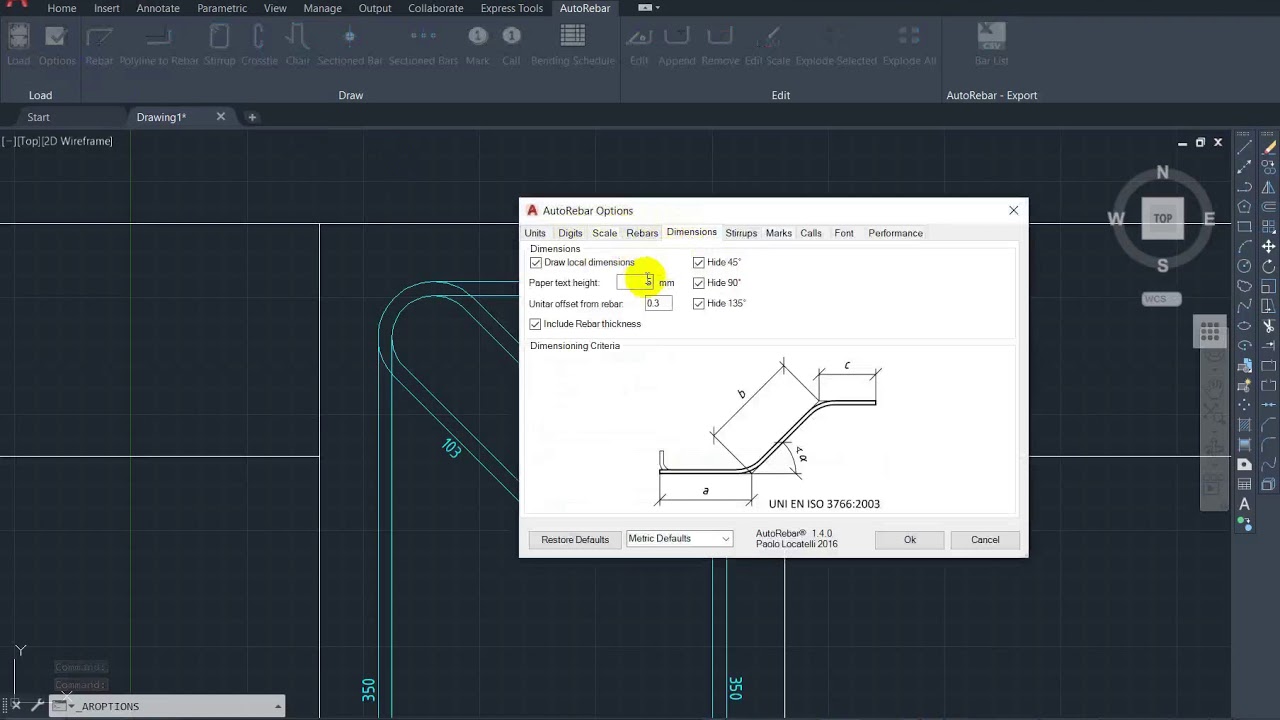Image resolution: width=1280 pixels, height=720 pixels.
Task: Select the Circle tool in the right toolbar
Action: (1245, 266)
